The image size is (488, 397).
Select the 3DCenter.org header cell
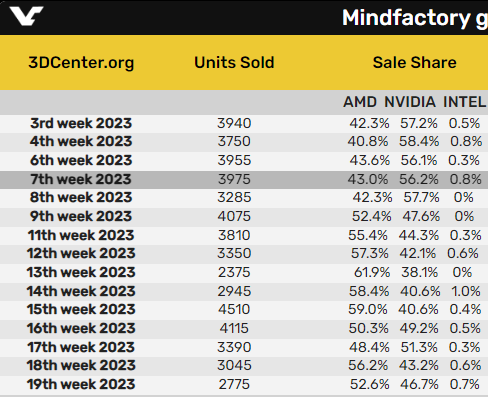click(x=81, y=62)
